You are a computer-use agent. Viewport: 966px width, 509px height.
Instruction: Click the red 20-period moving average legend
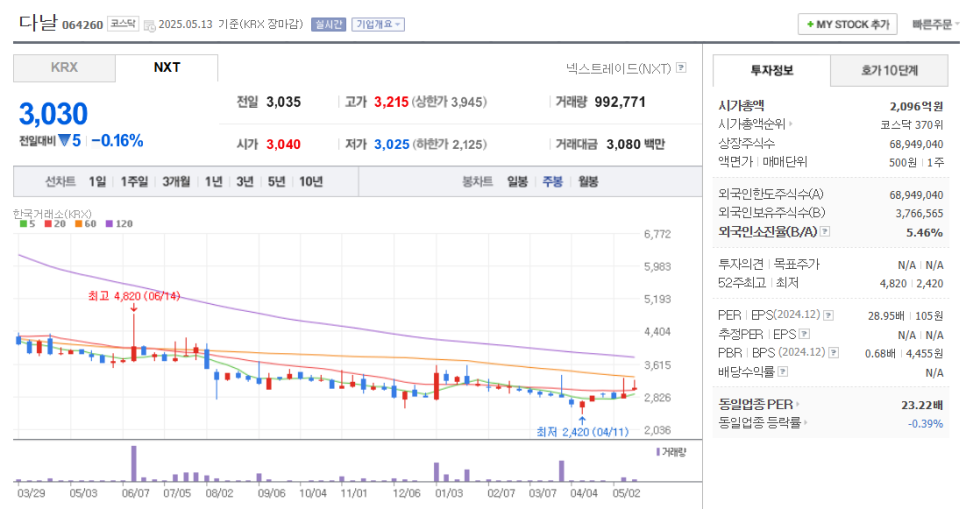(x=55, y=224)
